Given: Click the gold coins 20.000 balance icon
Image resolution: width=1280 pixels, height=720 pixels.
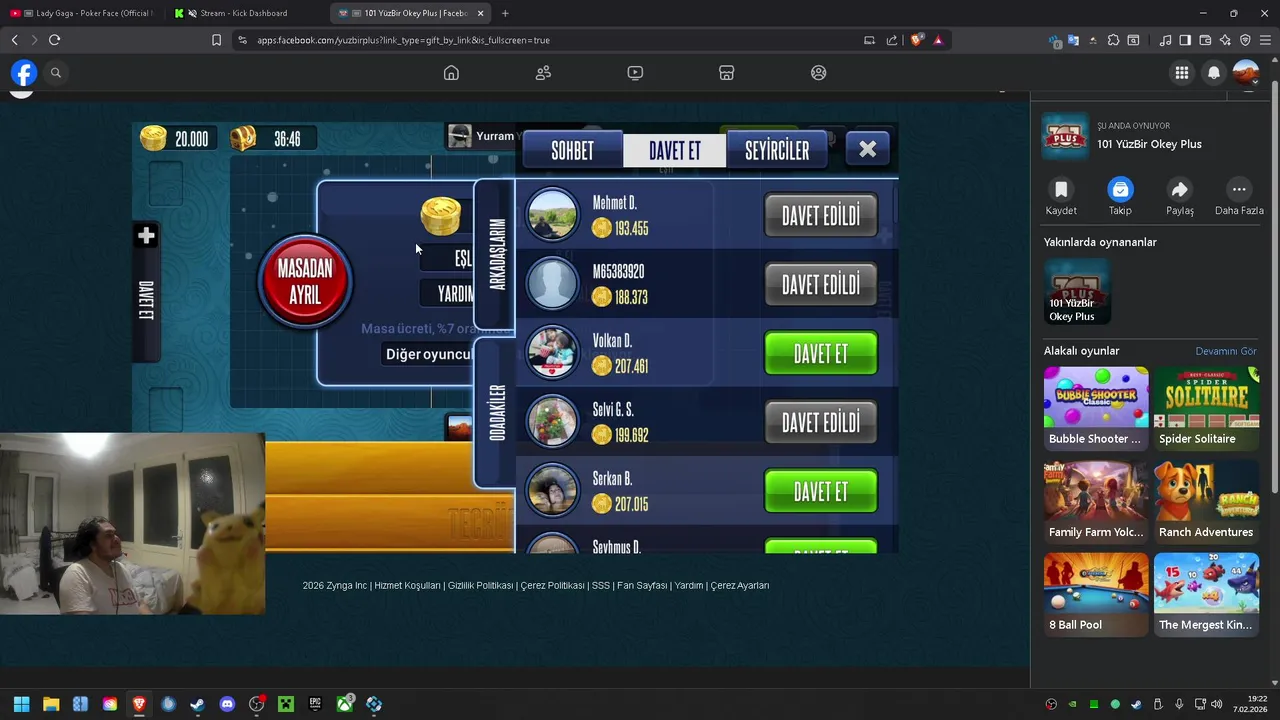Looking at the screenshot, I should point(153,139).
